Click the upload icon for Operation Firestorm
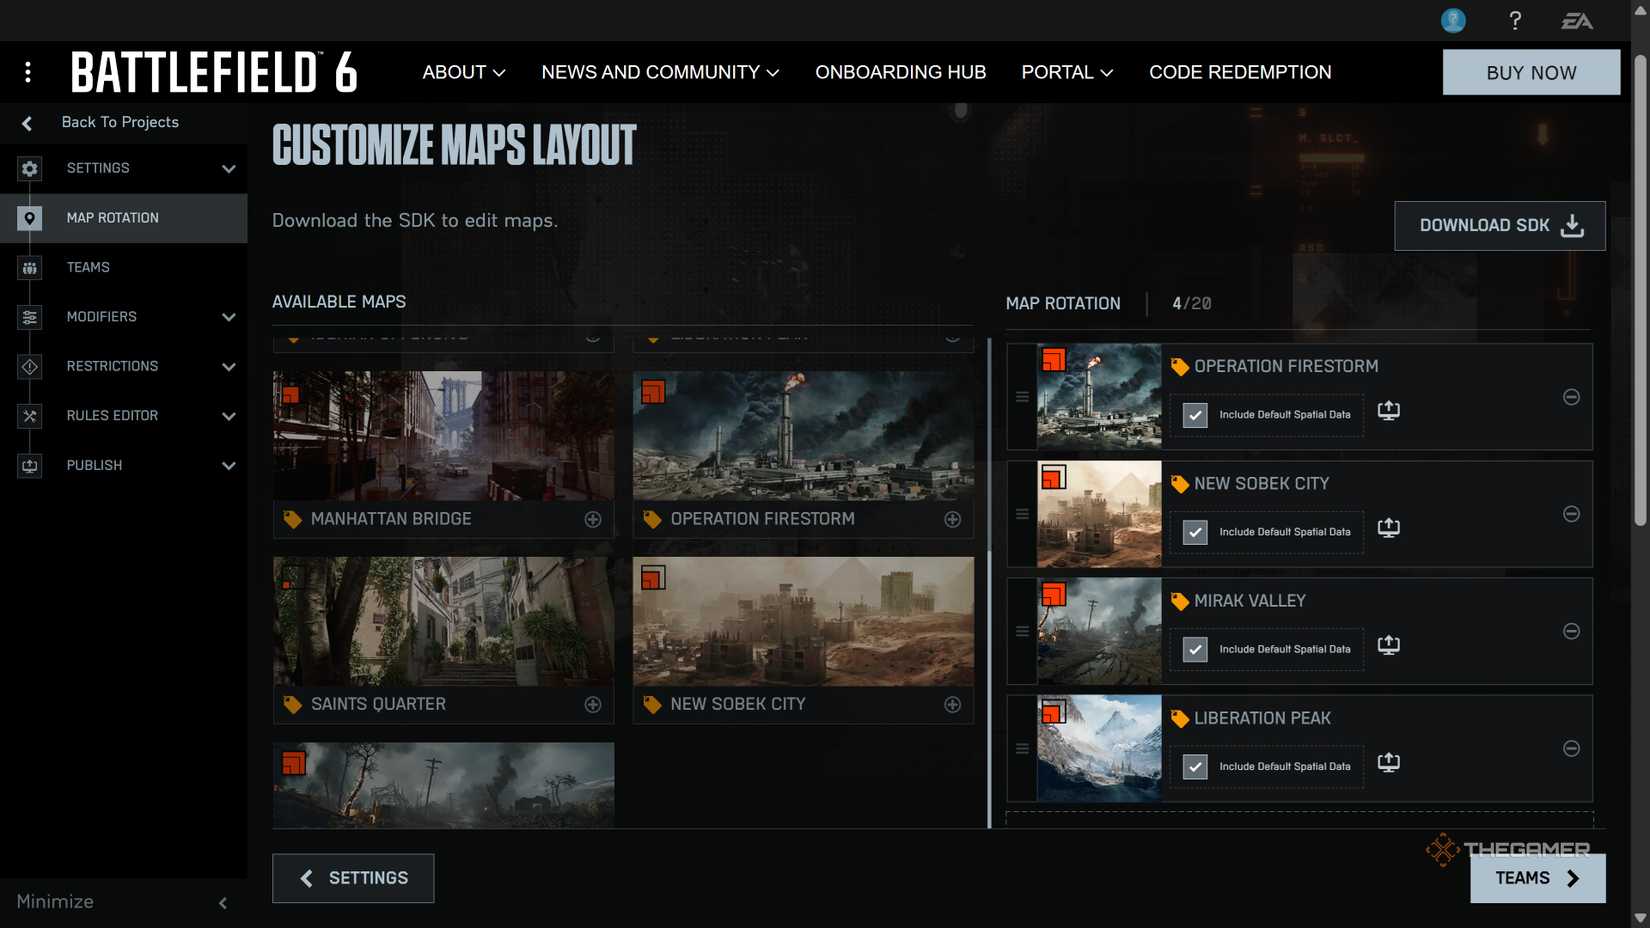Image resolution: width=1650 pixels, height=928 pixels. click(x=1388, y=410)
